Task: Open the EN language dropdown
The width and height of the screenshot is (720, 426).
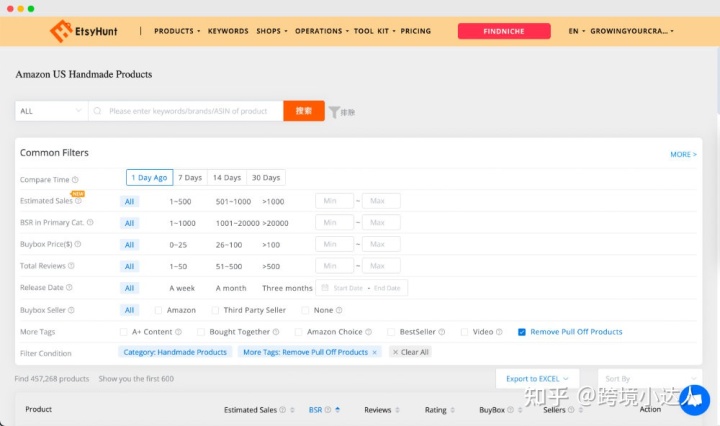Action: click(577, 31)
